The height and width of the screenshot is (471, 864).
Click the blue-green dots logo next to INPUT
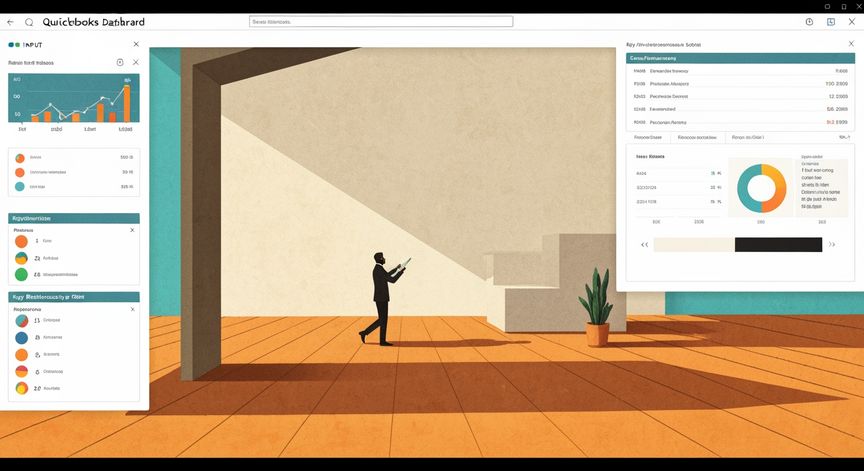(x=14, y=45)
